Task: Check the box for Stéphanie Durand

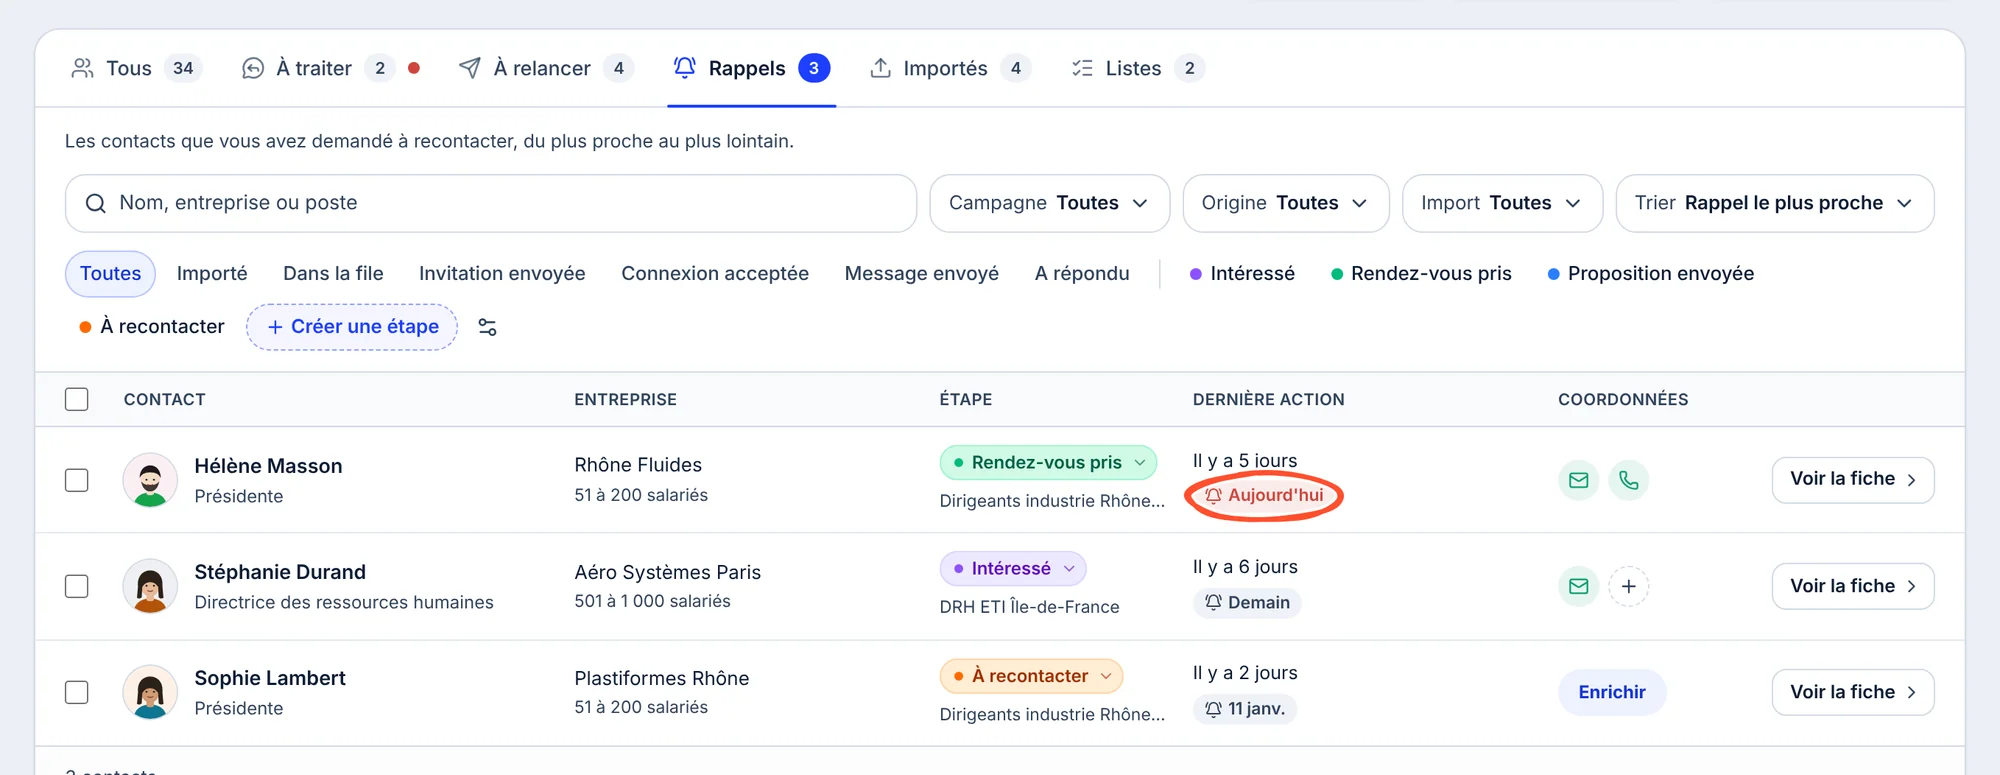Action: click(77, 586)
